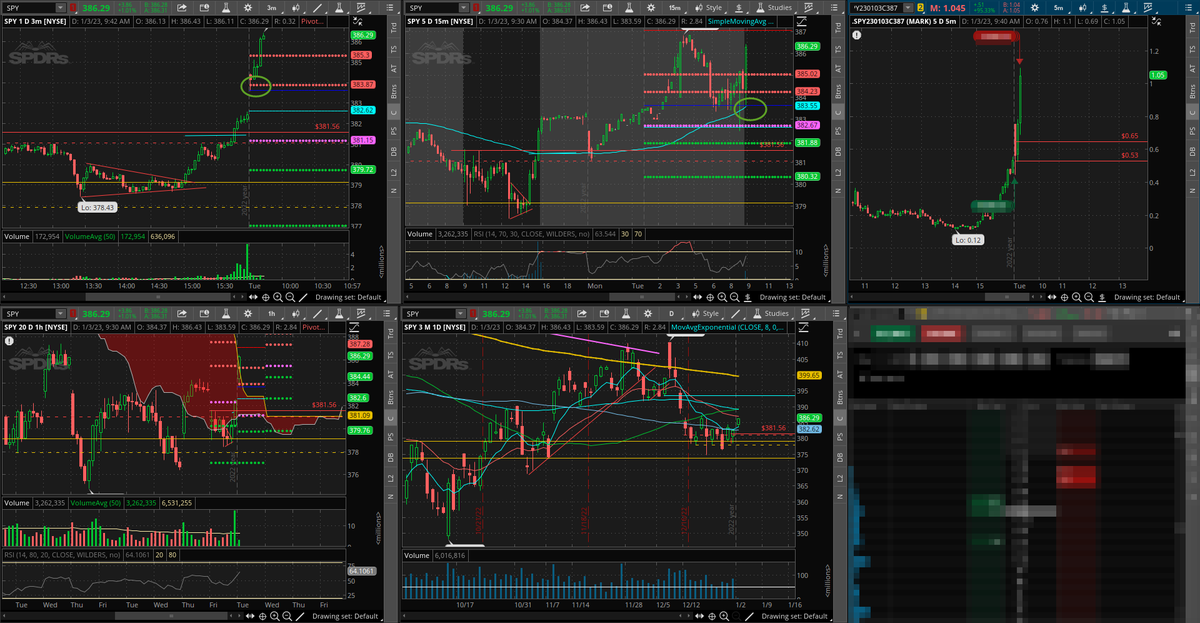Click gear settings on SPY 5 D 15m chart
Viewport: 1200px width, 623px height.
[x=651, y=7]
